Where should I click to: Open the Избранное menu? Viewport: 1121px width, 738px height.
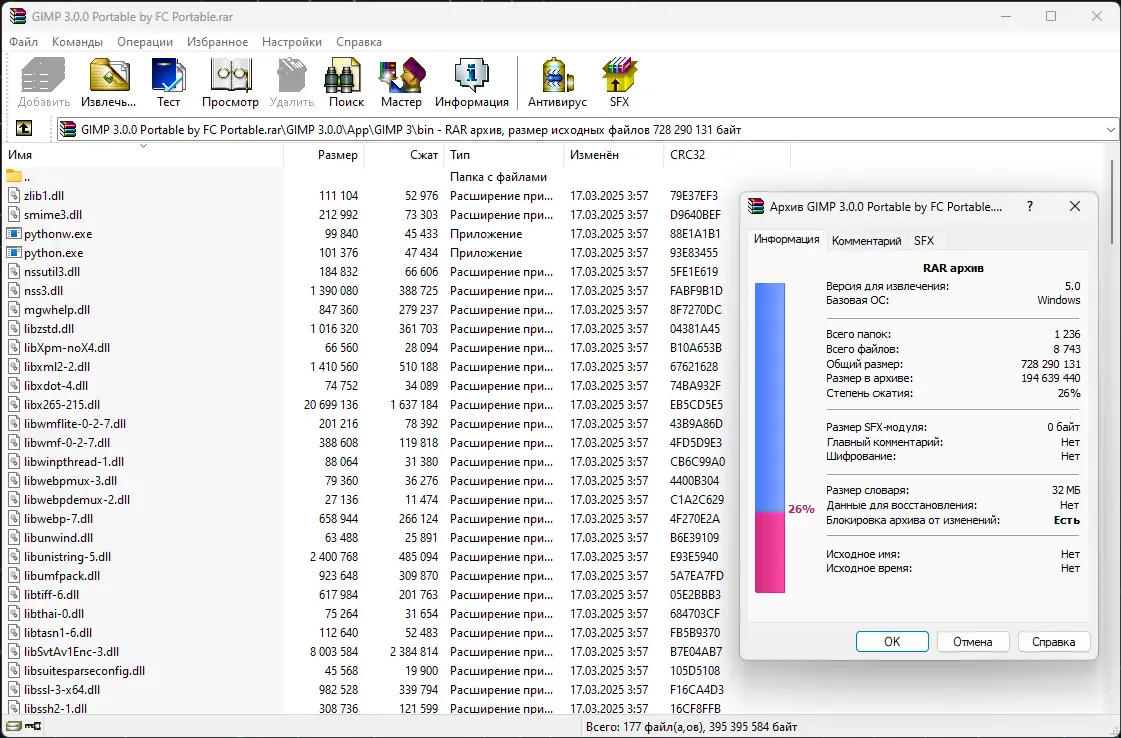click(217, 41)
